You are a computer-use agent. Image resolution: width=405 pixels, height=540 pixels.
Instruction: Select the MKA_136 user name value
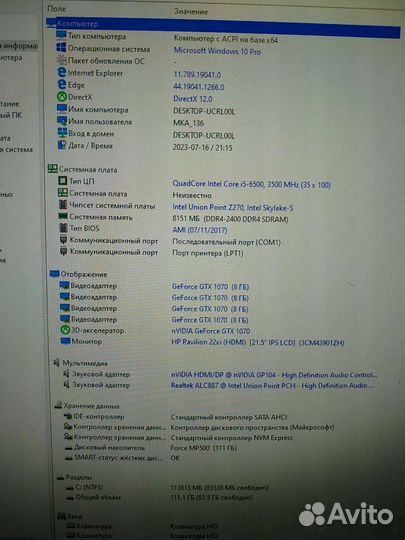188,123
